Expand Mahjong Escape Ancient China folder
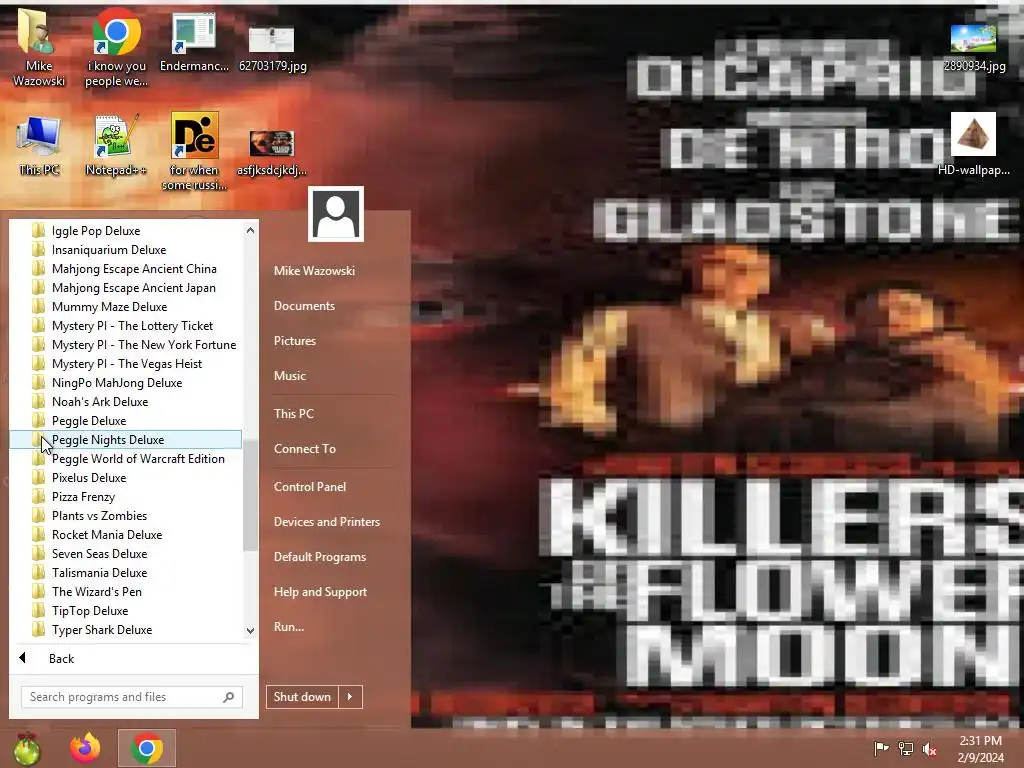The height and width of the screenshot is (768, 1024). point(125,268)
